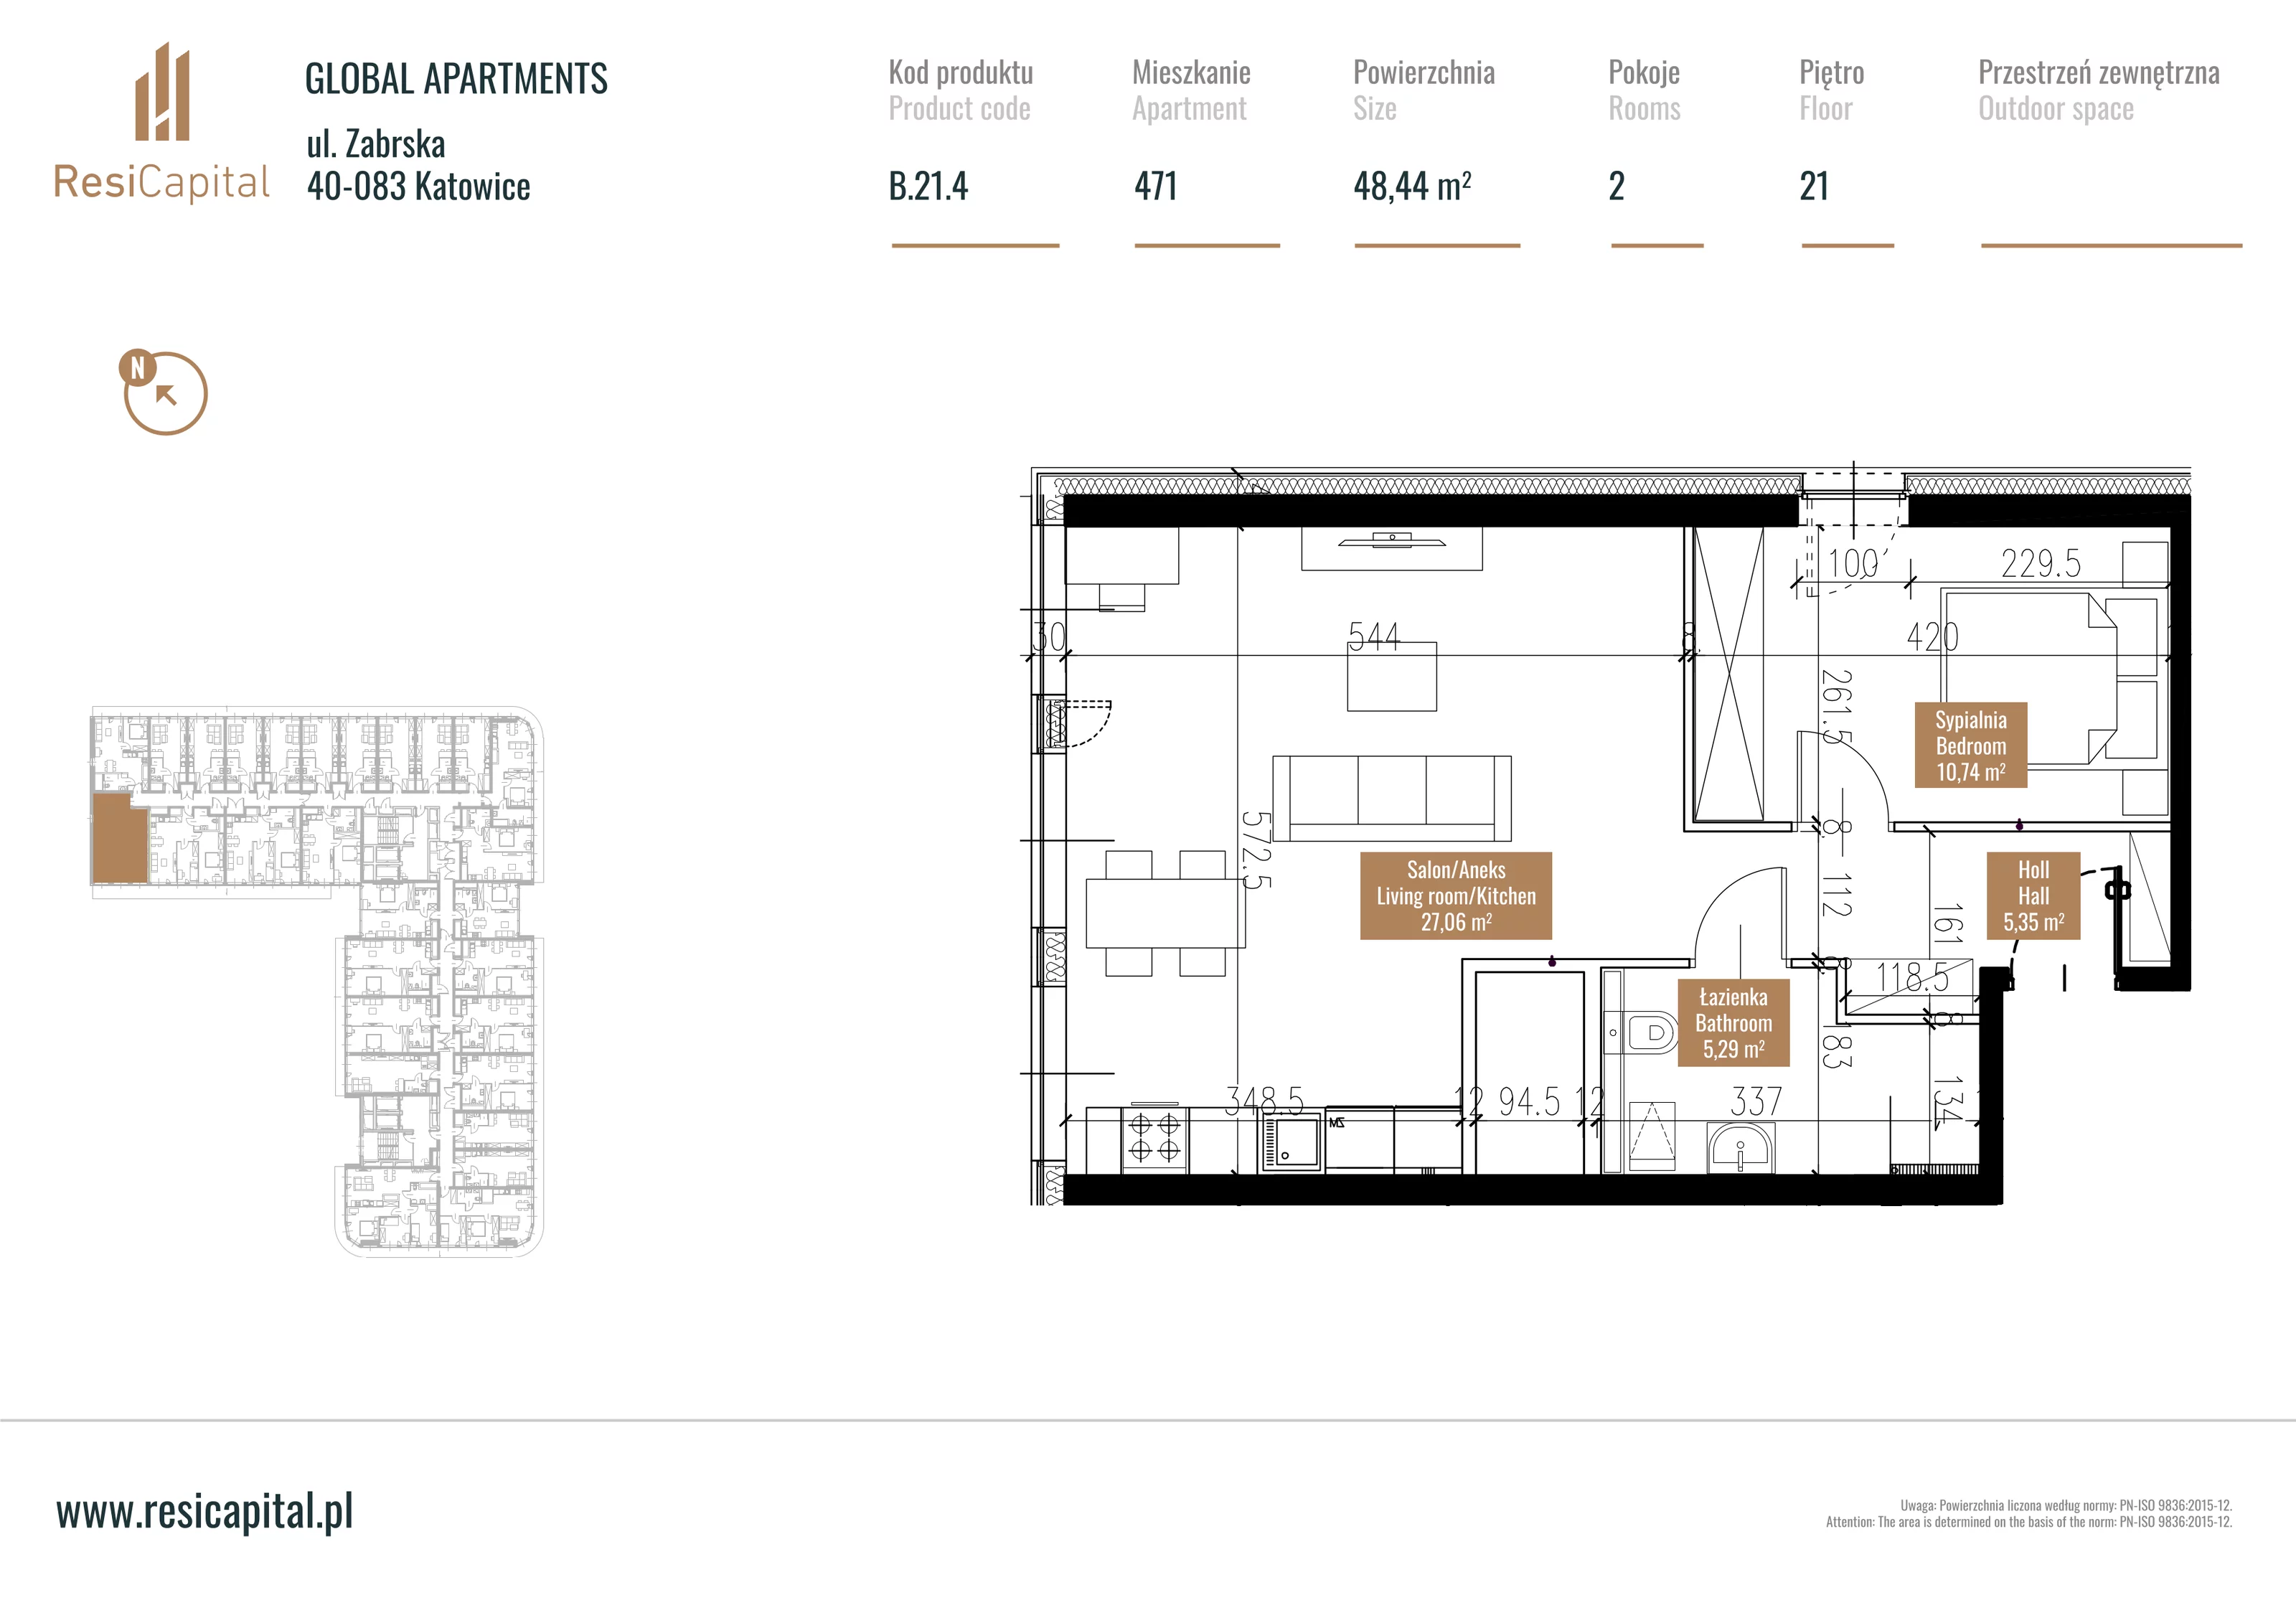Click the Przestrzeń zewnętrzna heading

pyautogui.click(x=2098, y=72)
